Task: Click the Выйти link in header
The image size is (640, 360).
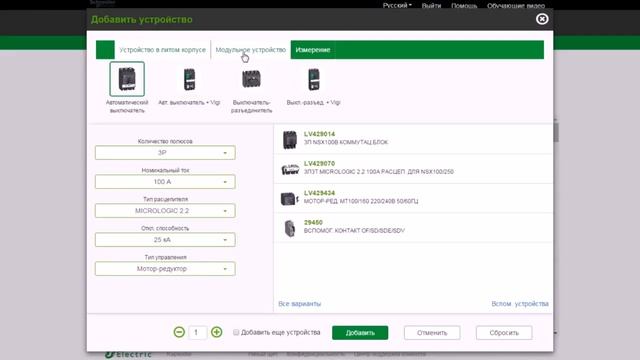Action: pyautogui.click(x=431, y=5)
